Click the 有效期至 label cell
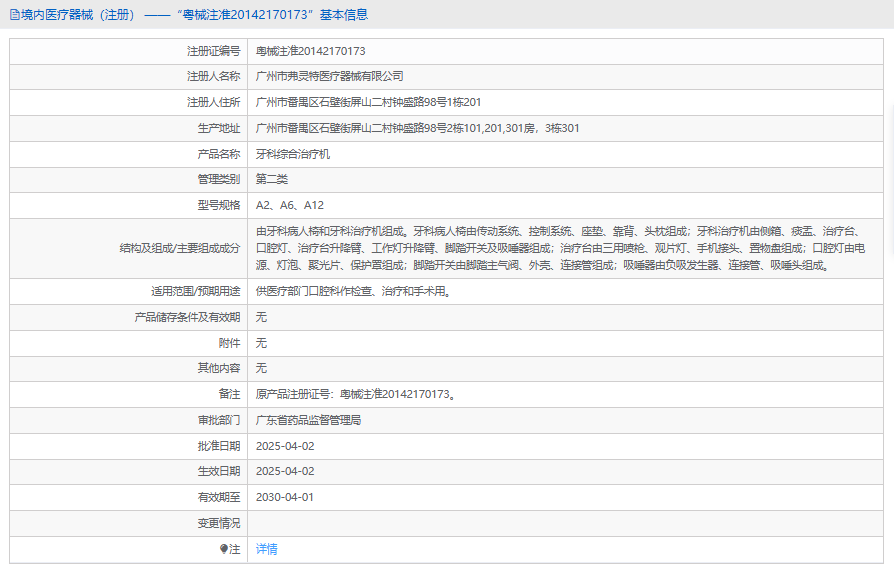The image size is (894, 571). (129, 497)
